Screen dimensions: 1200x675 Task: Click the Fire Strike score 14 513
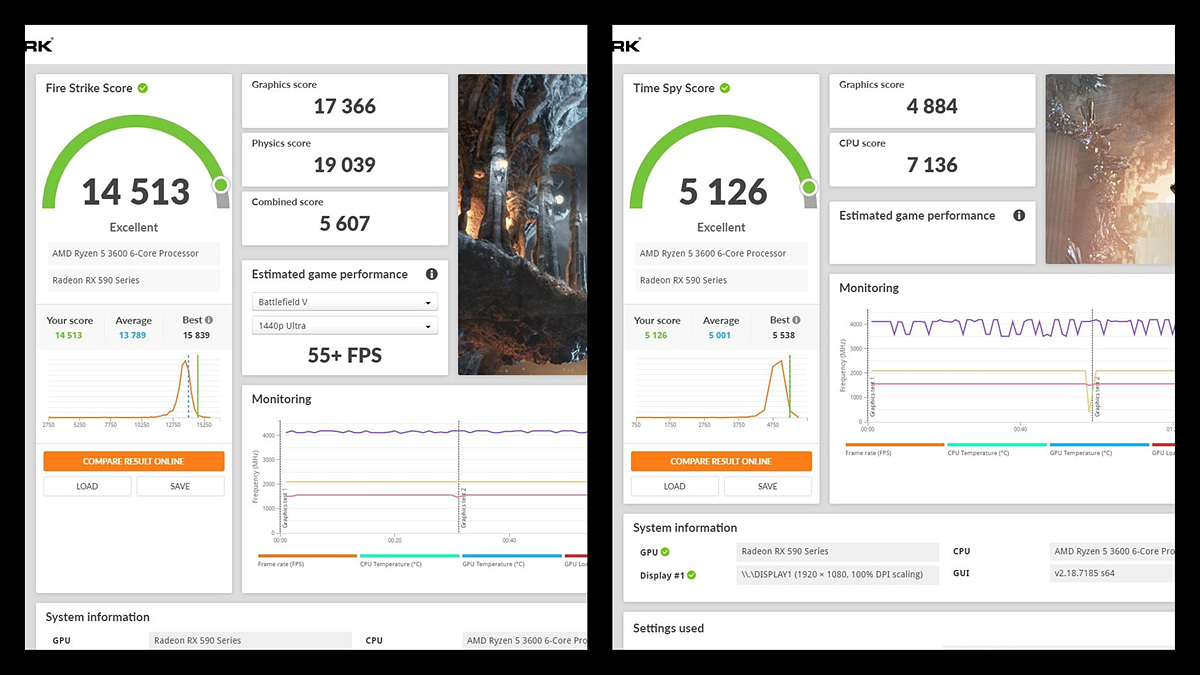click(135, 192)
